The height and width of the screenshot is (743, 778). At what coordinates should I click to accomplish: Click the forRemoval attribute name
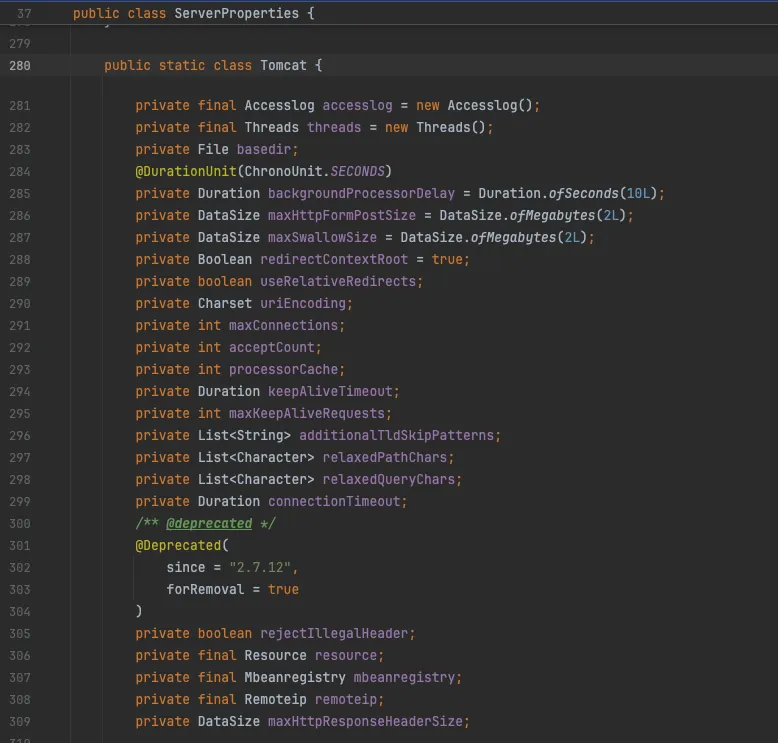click(x=205, y=589)
